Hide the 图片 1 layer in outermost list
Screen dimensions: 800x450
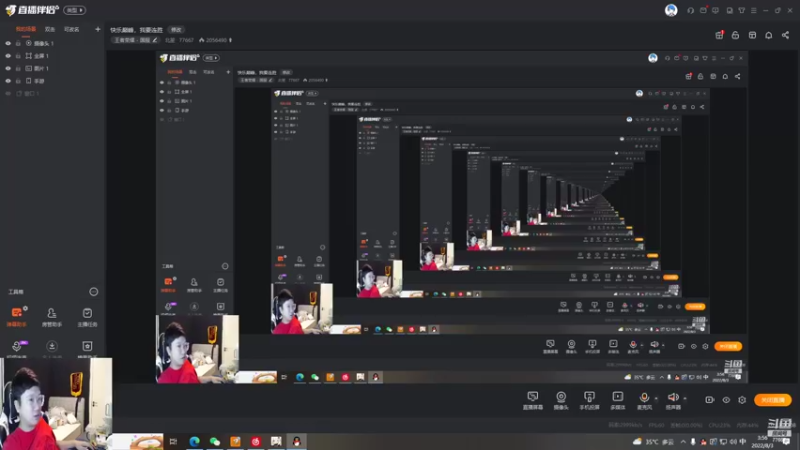(x=8, y=68)
